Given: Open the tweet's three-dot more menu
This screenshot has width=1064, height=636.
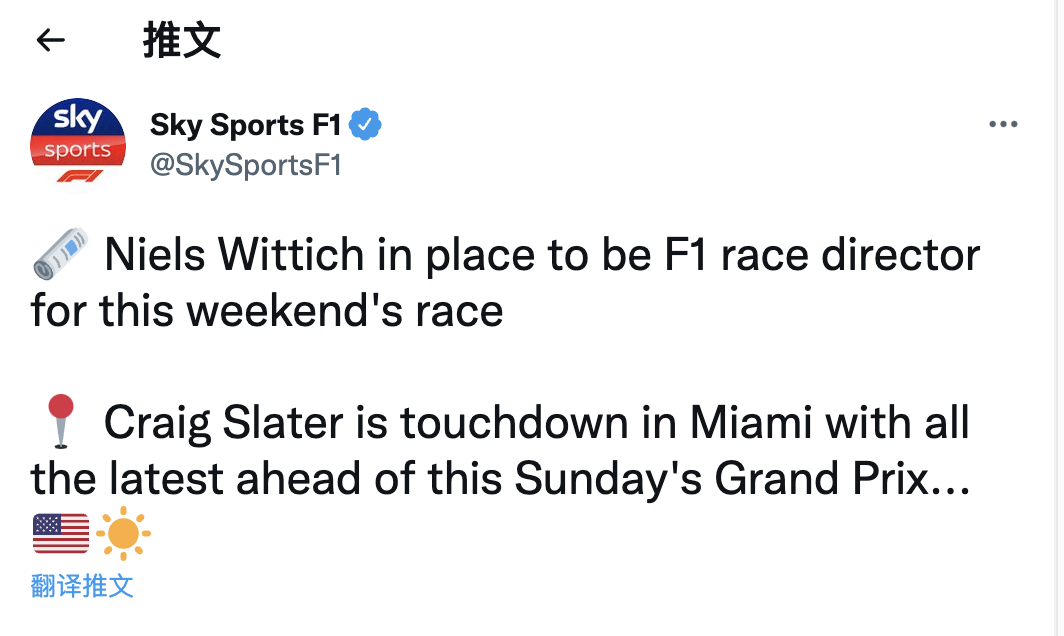Looking at the screenshot, I should click(x=1002, y=125).
